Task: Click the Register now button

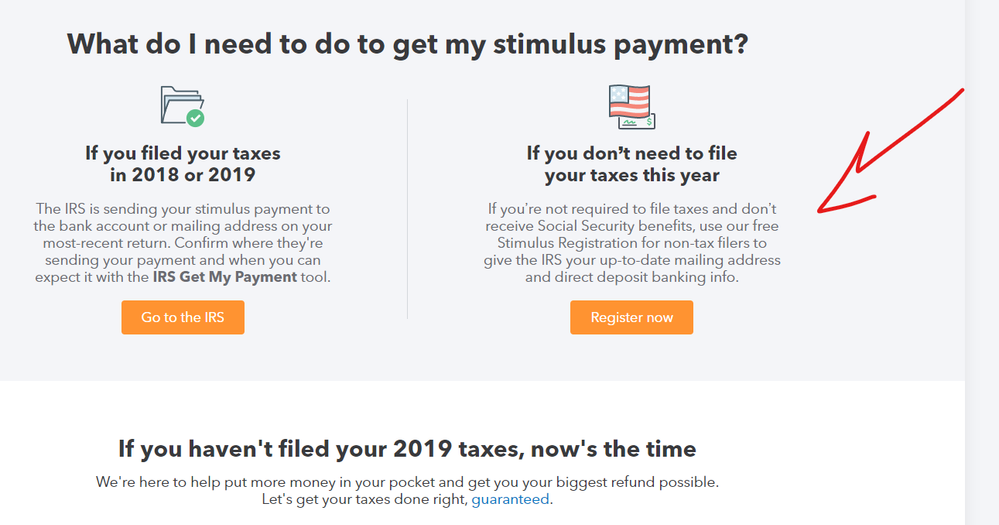Action: pyautogui.click(x=631, y=317)
